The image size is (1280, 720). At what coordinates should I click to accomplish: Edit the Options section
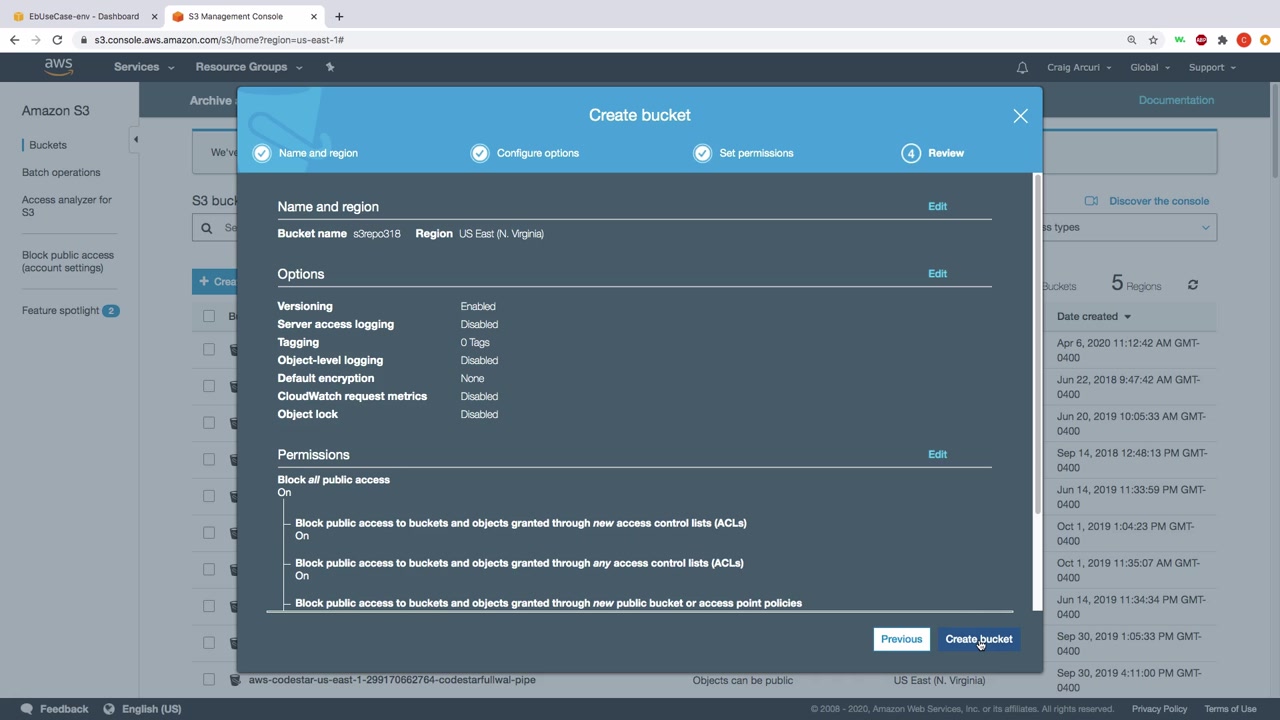[937, 273]
